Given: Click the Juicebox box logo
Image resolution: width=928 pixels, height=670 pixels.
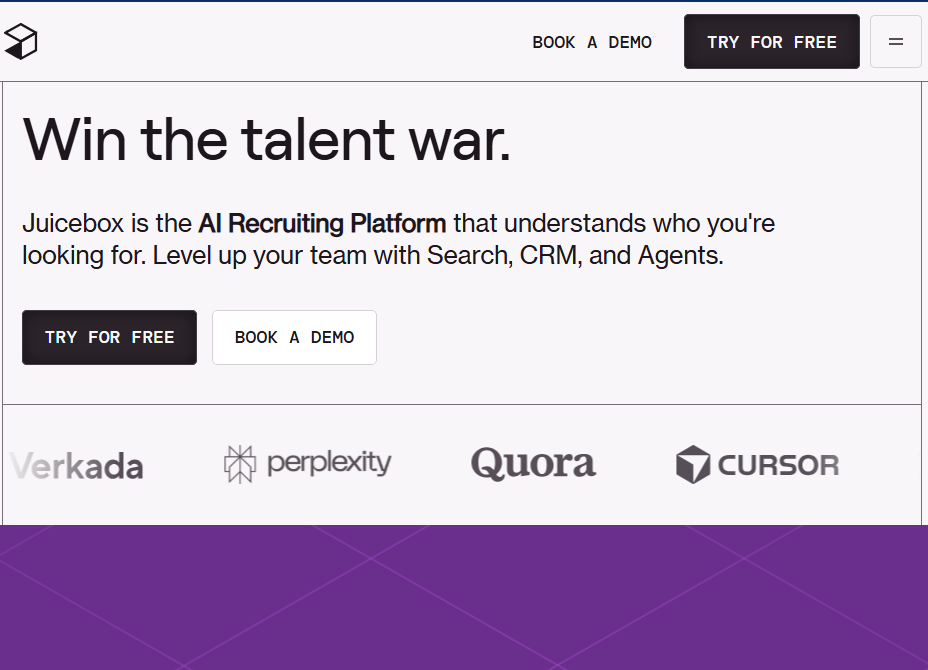Looking at the screenshot, I should [x=21, y=42].
